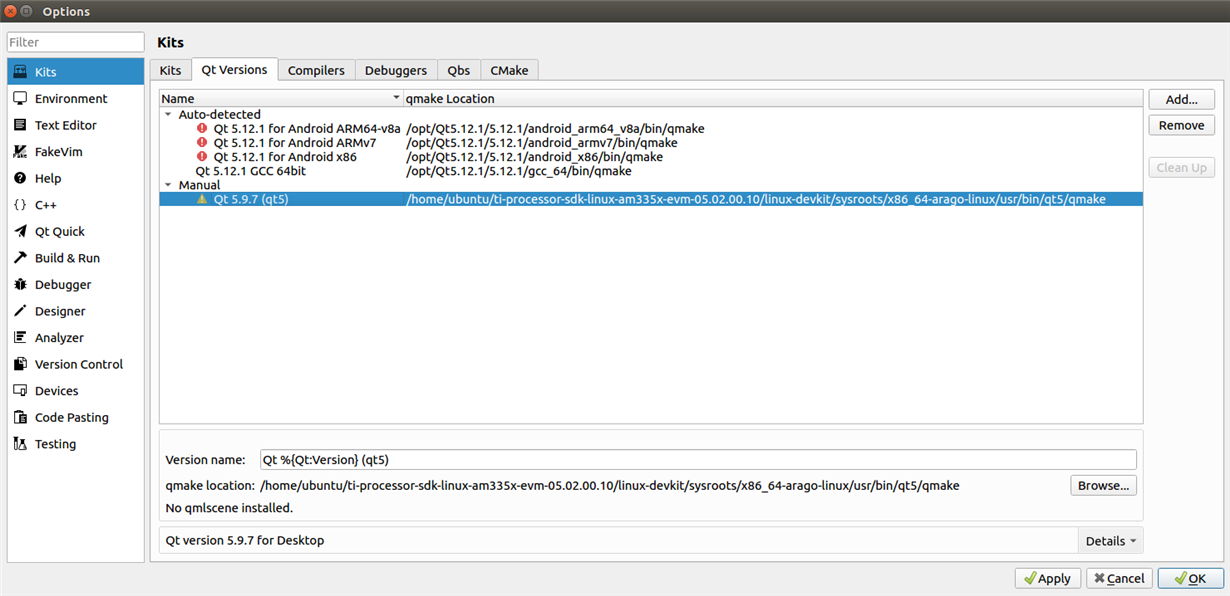Switch to the Qt Versions tab
The height and width of the screenshot is (596, 1230).
[x=234, y=69]
